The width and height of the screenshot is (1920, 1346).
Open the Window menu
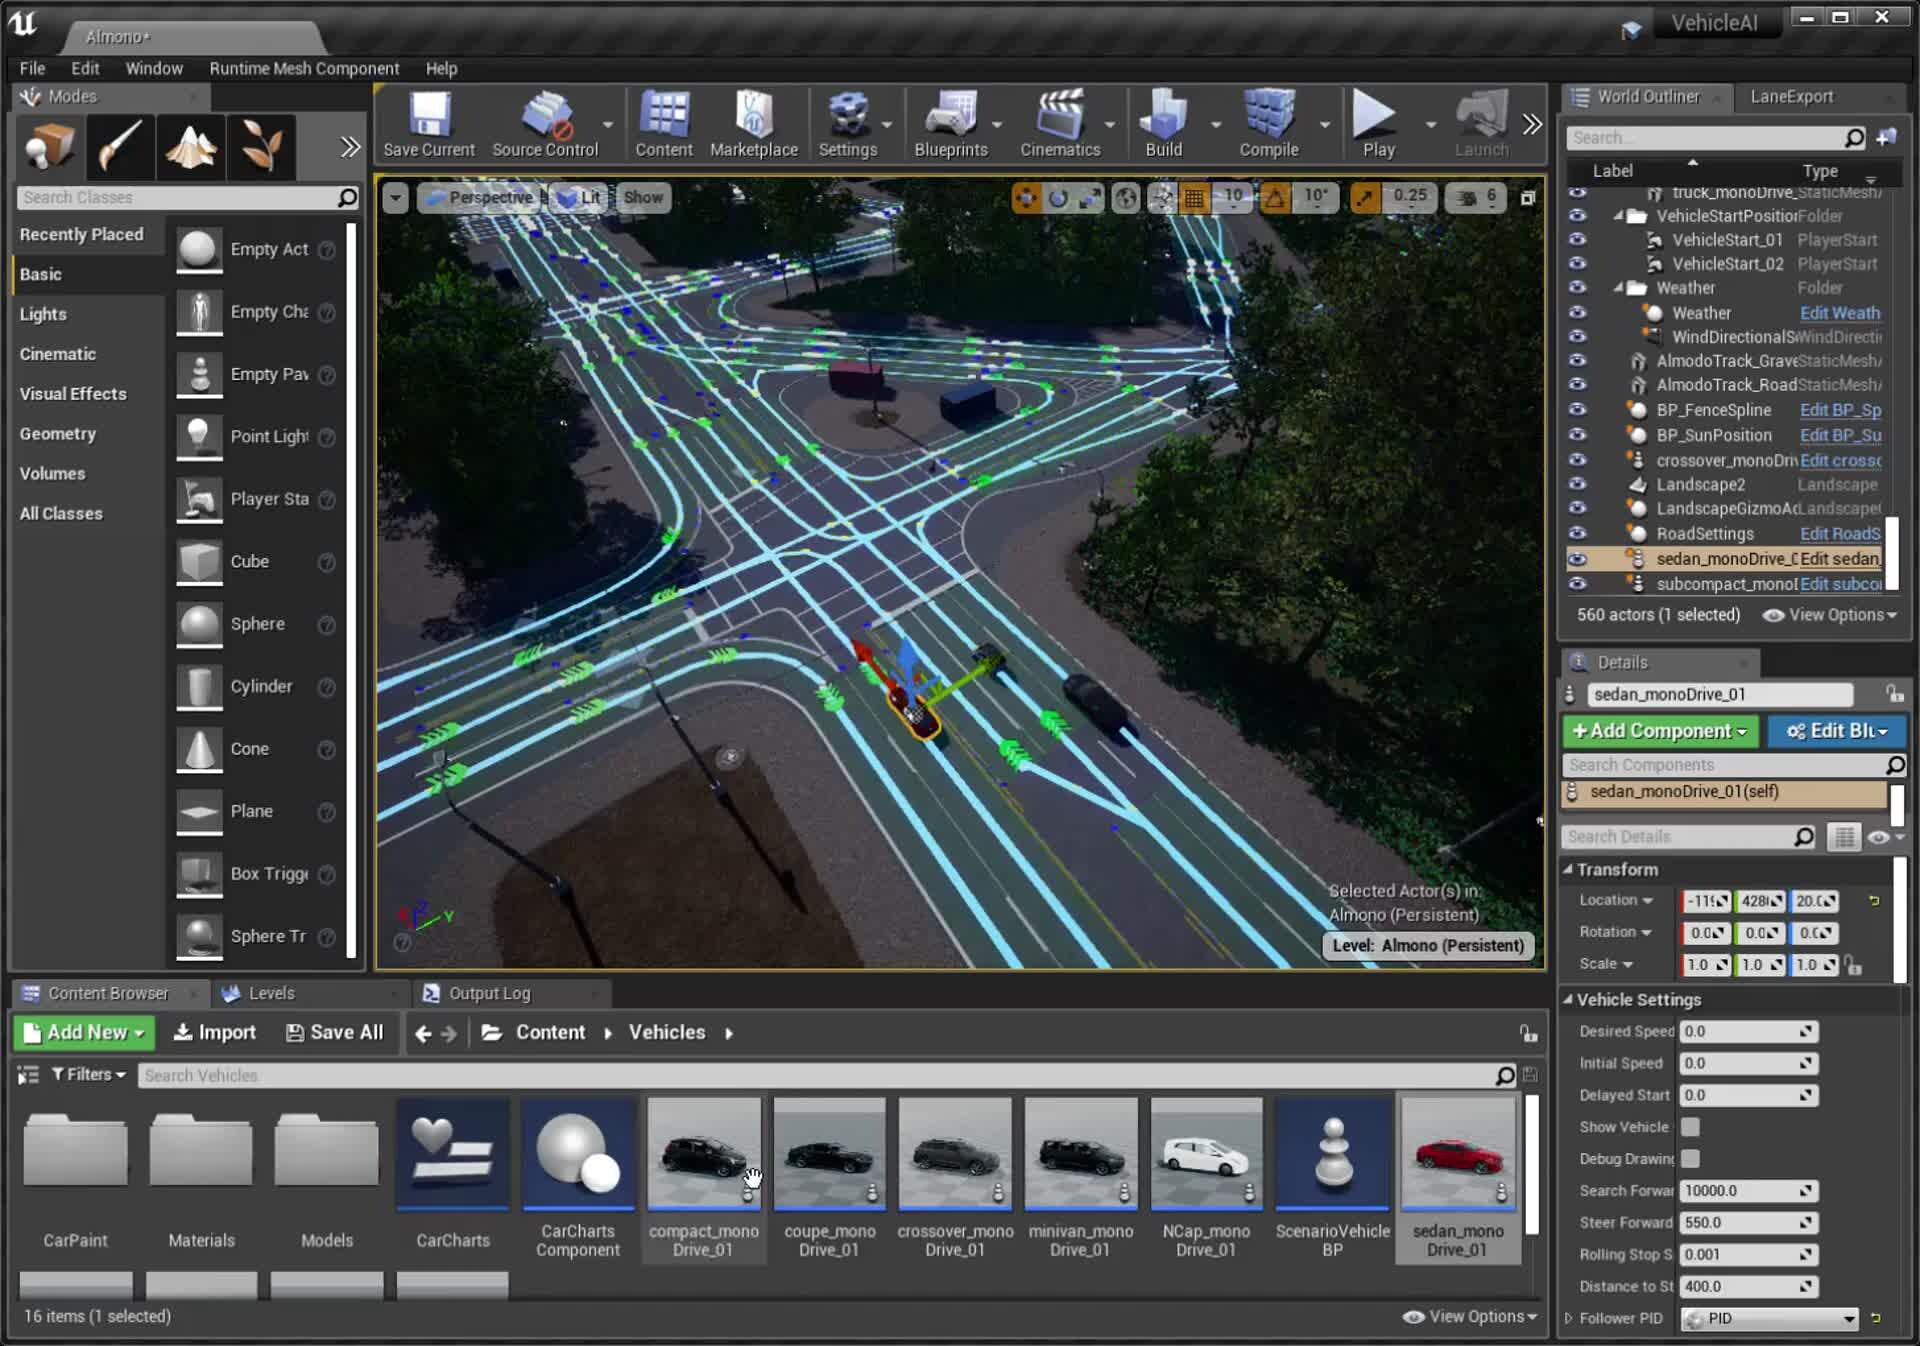(x=154, y=68)
